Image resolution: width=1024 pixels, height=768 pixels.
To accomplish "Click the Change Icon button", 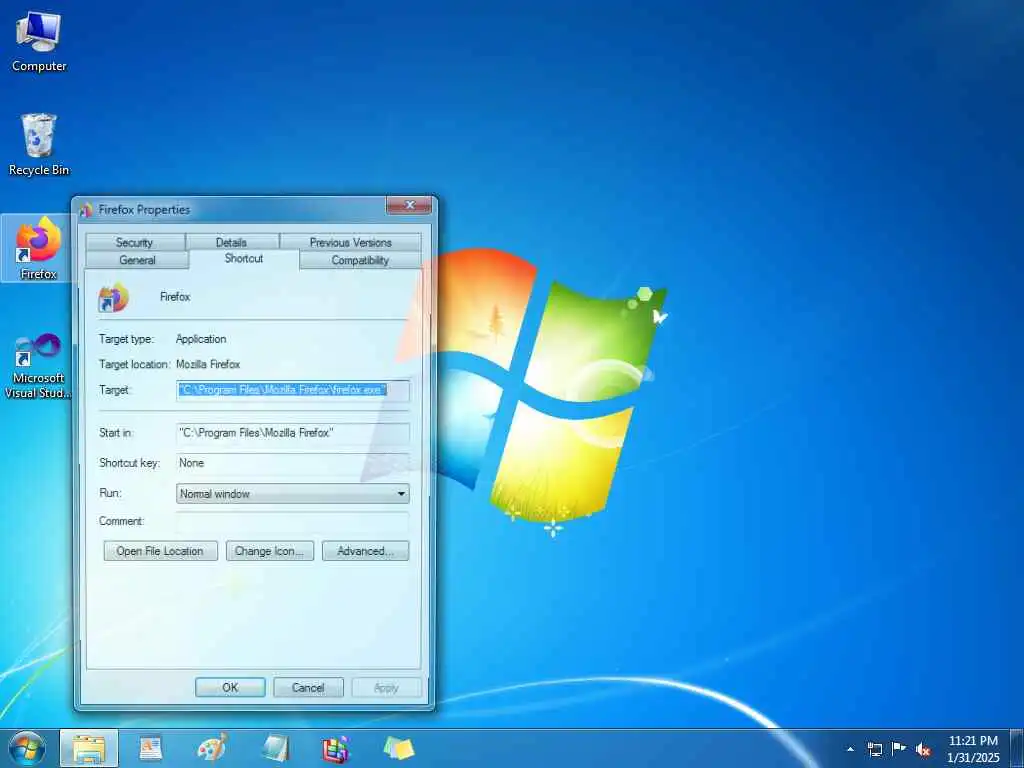I will point(270,551).
